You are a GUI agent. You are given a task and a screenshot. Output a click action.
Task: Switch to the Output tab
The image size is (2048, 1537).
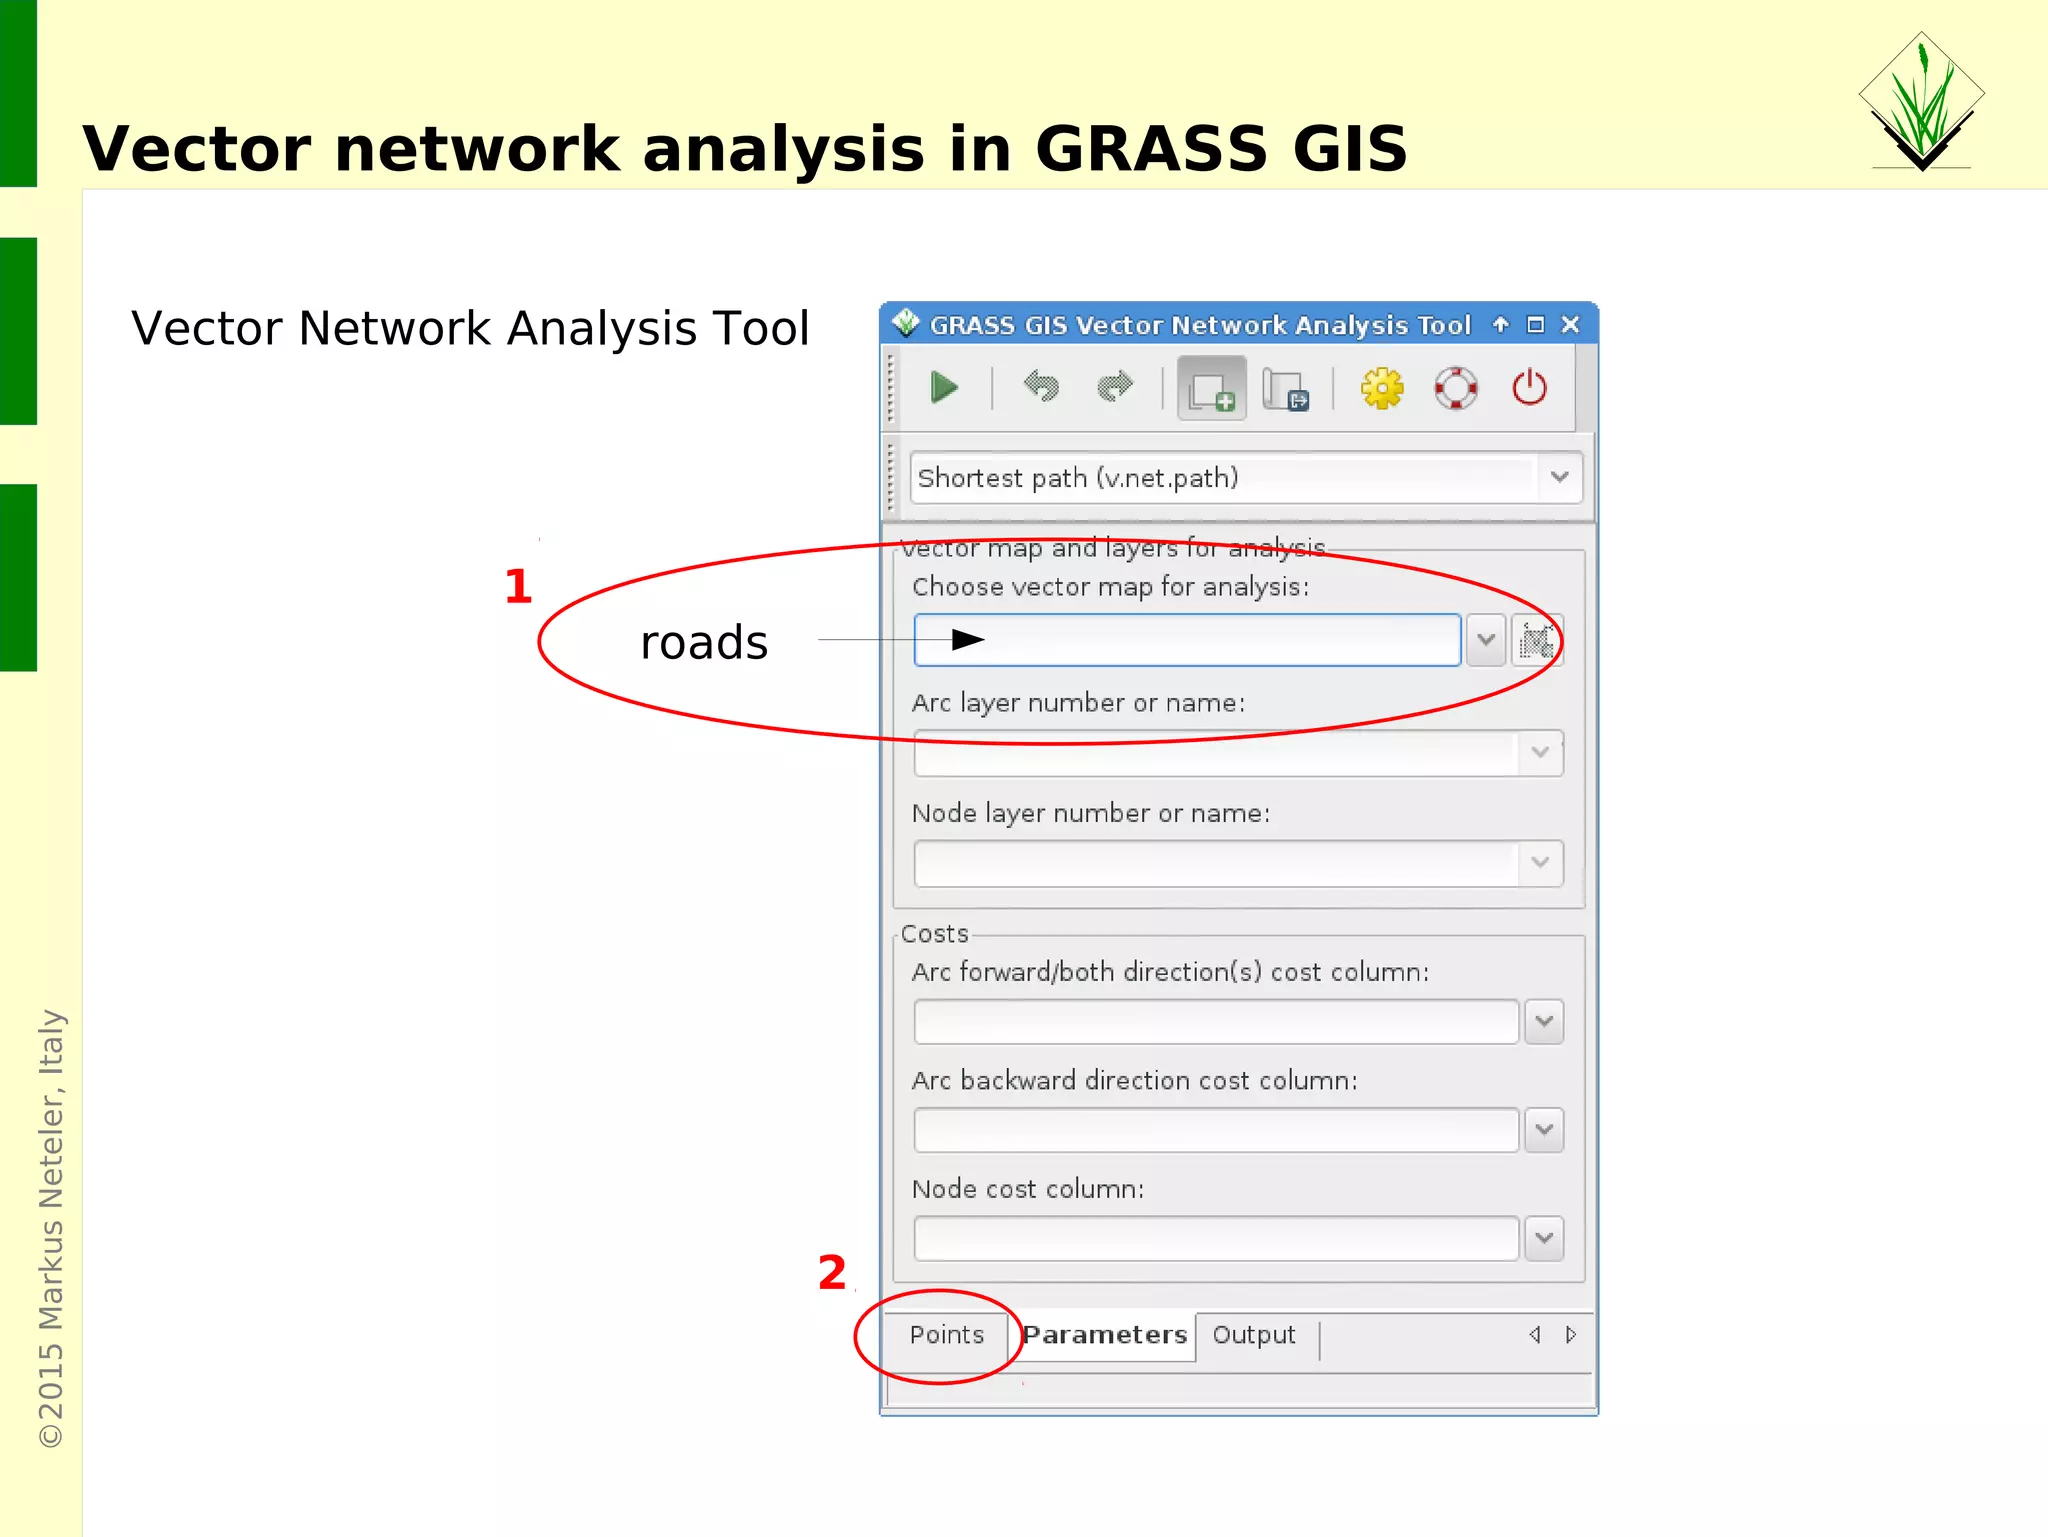click(1254, 1335)
